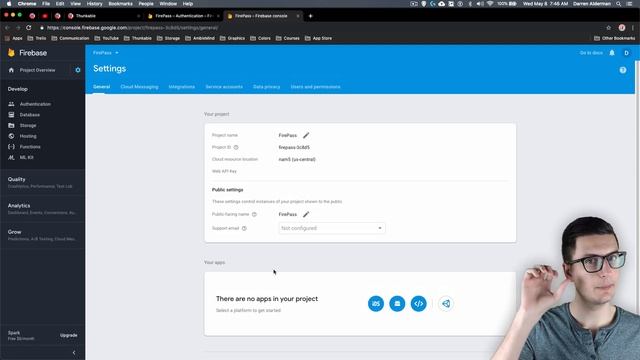Open the project settings gear icon
Screen dimensions: 640x360
(x=78, y=70)
